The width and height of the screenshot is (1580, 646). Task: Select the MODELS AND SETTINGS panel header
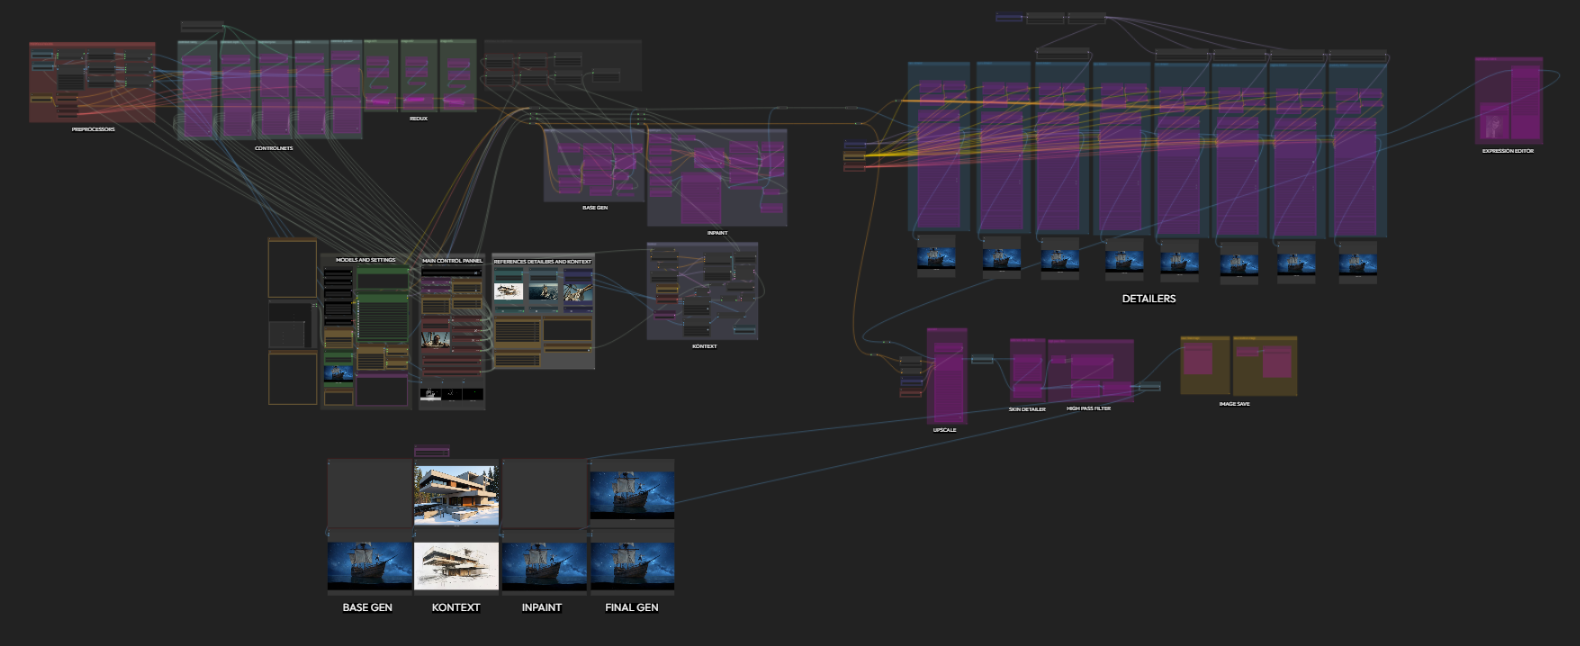365,260
